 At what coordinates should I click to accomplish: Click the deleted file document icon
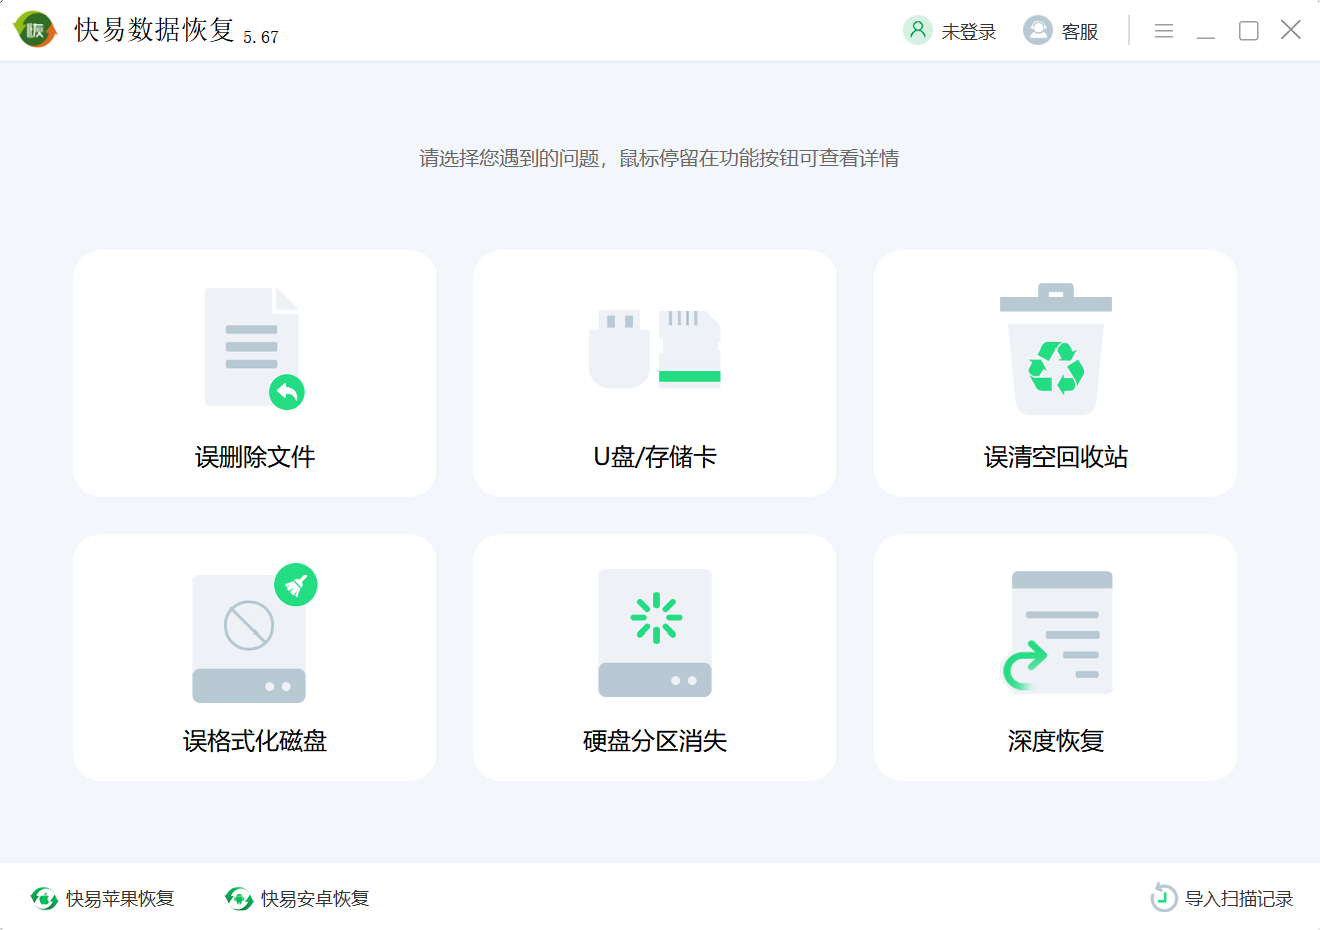pos(254,348)
